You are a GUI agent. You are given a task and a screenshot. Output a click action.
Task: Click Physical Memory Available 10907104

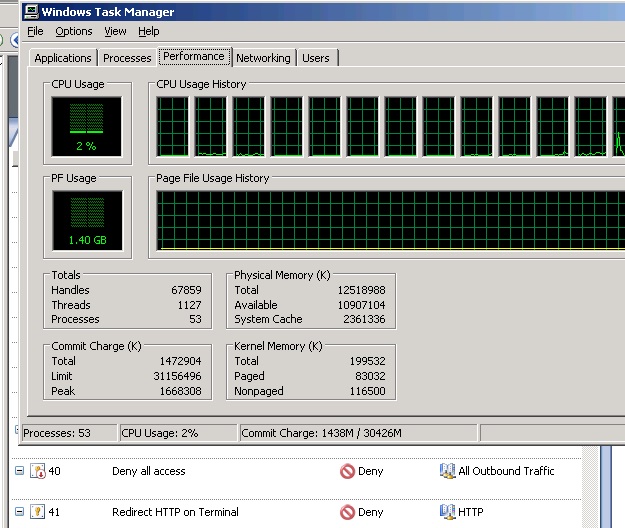(x=362, y=305)
